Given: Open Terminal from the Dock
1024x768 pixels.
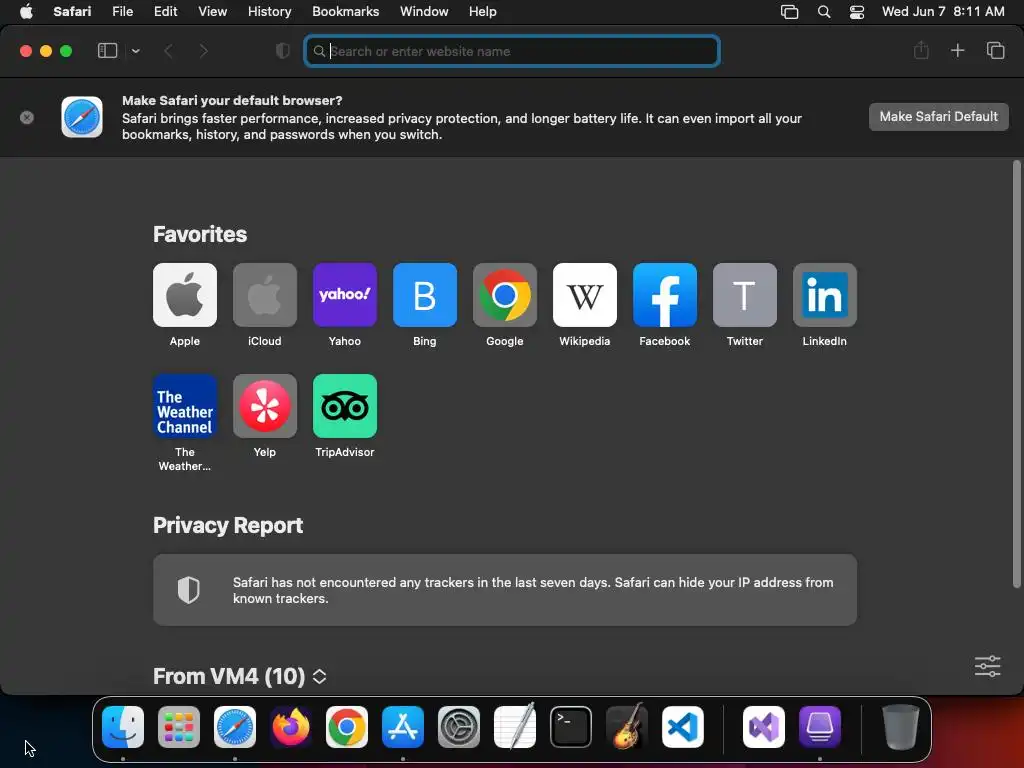Looking at the screenshot, I should coord(571,726).
